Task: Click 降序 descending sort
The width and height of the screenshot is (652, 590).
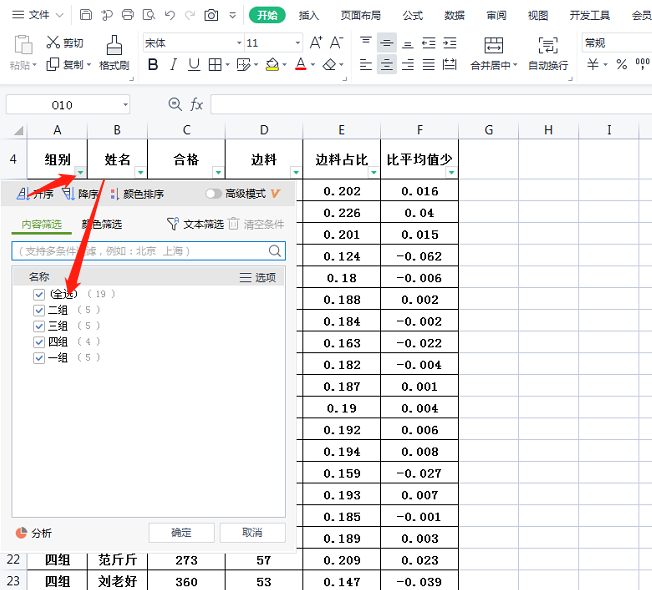Action: tap(80, 194)
